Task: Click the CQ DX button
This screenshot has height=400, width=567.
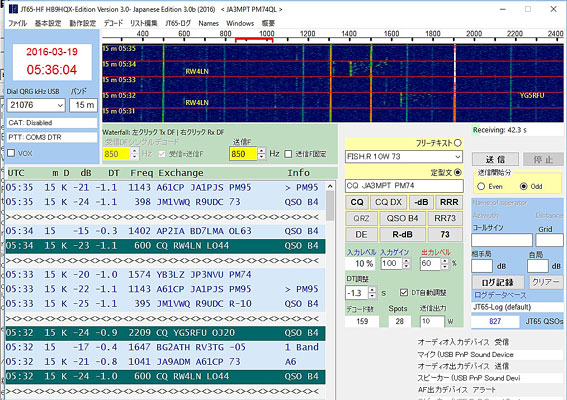Action: coord(388,202)
